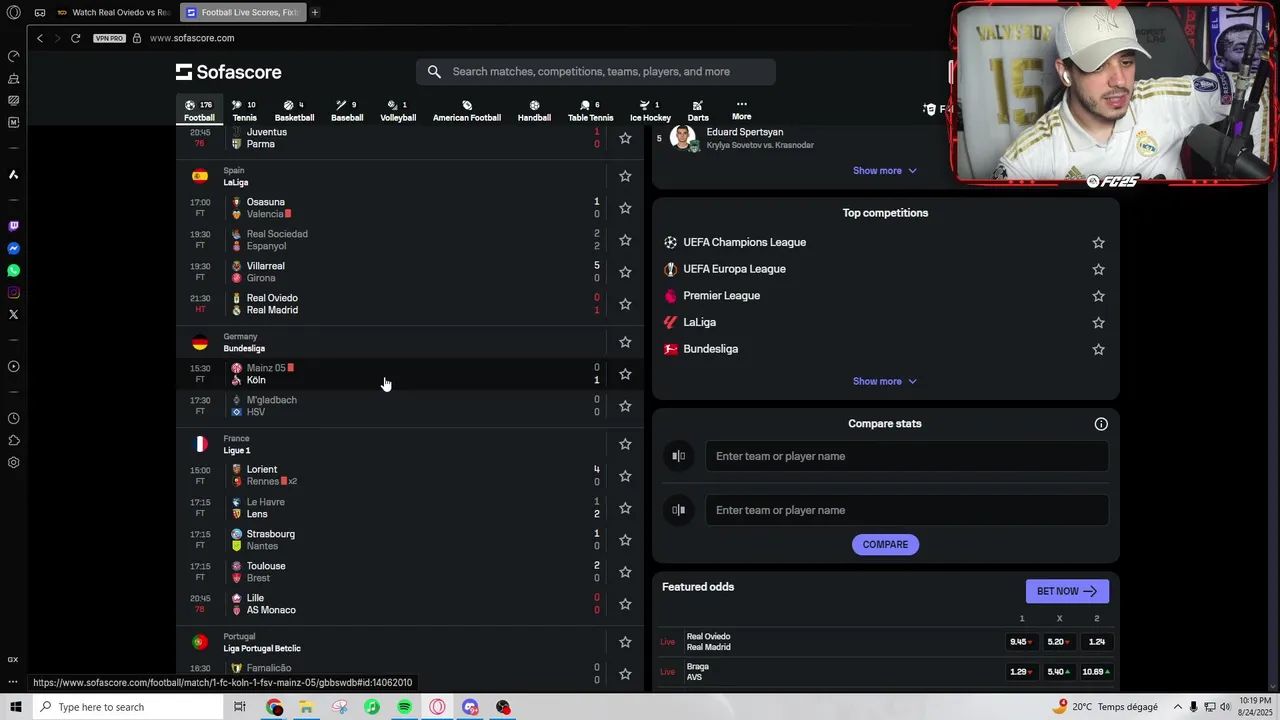
Task: Favorite Lille vs AS Monaco match
Action: tap(625, 604)
